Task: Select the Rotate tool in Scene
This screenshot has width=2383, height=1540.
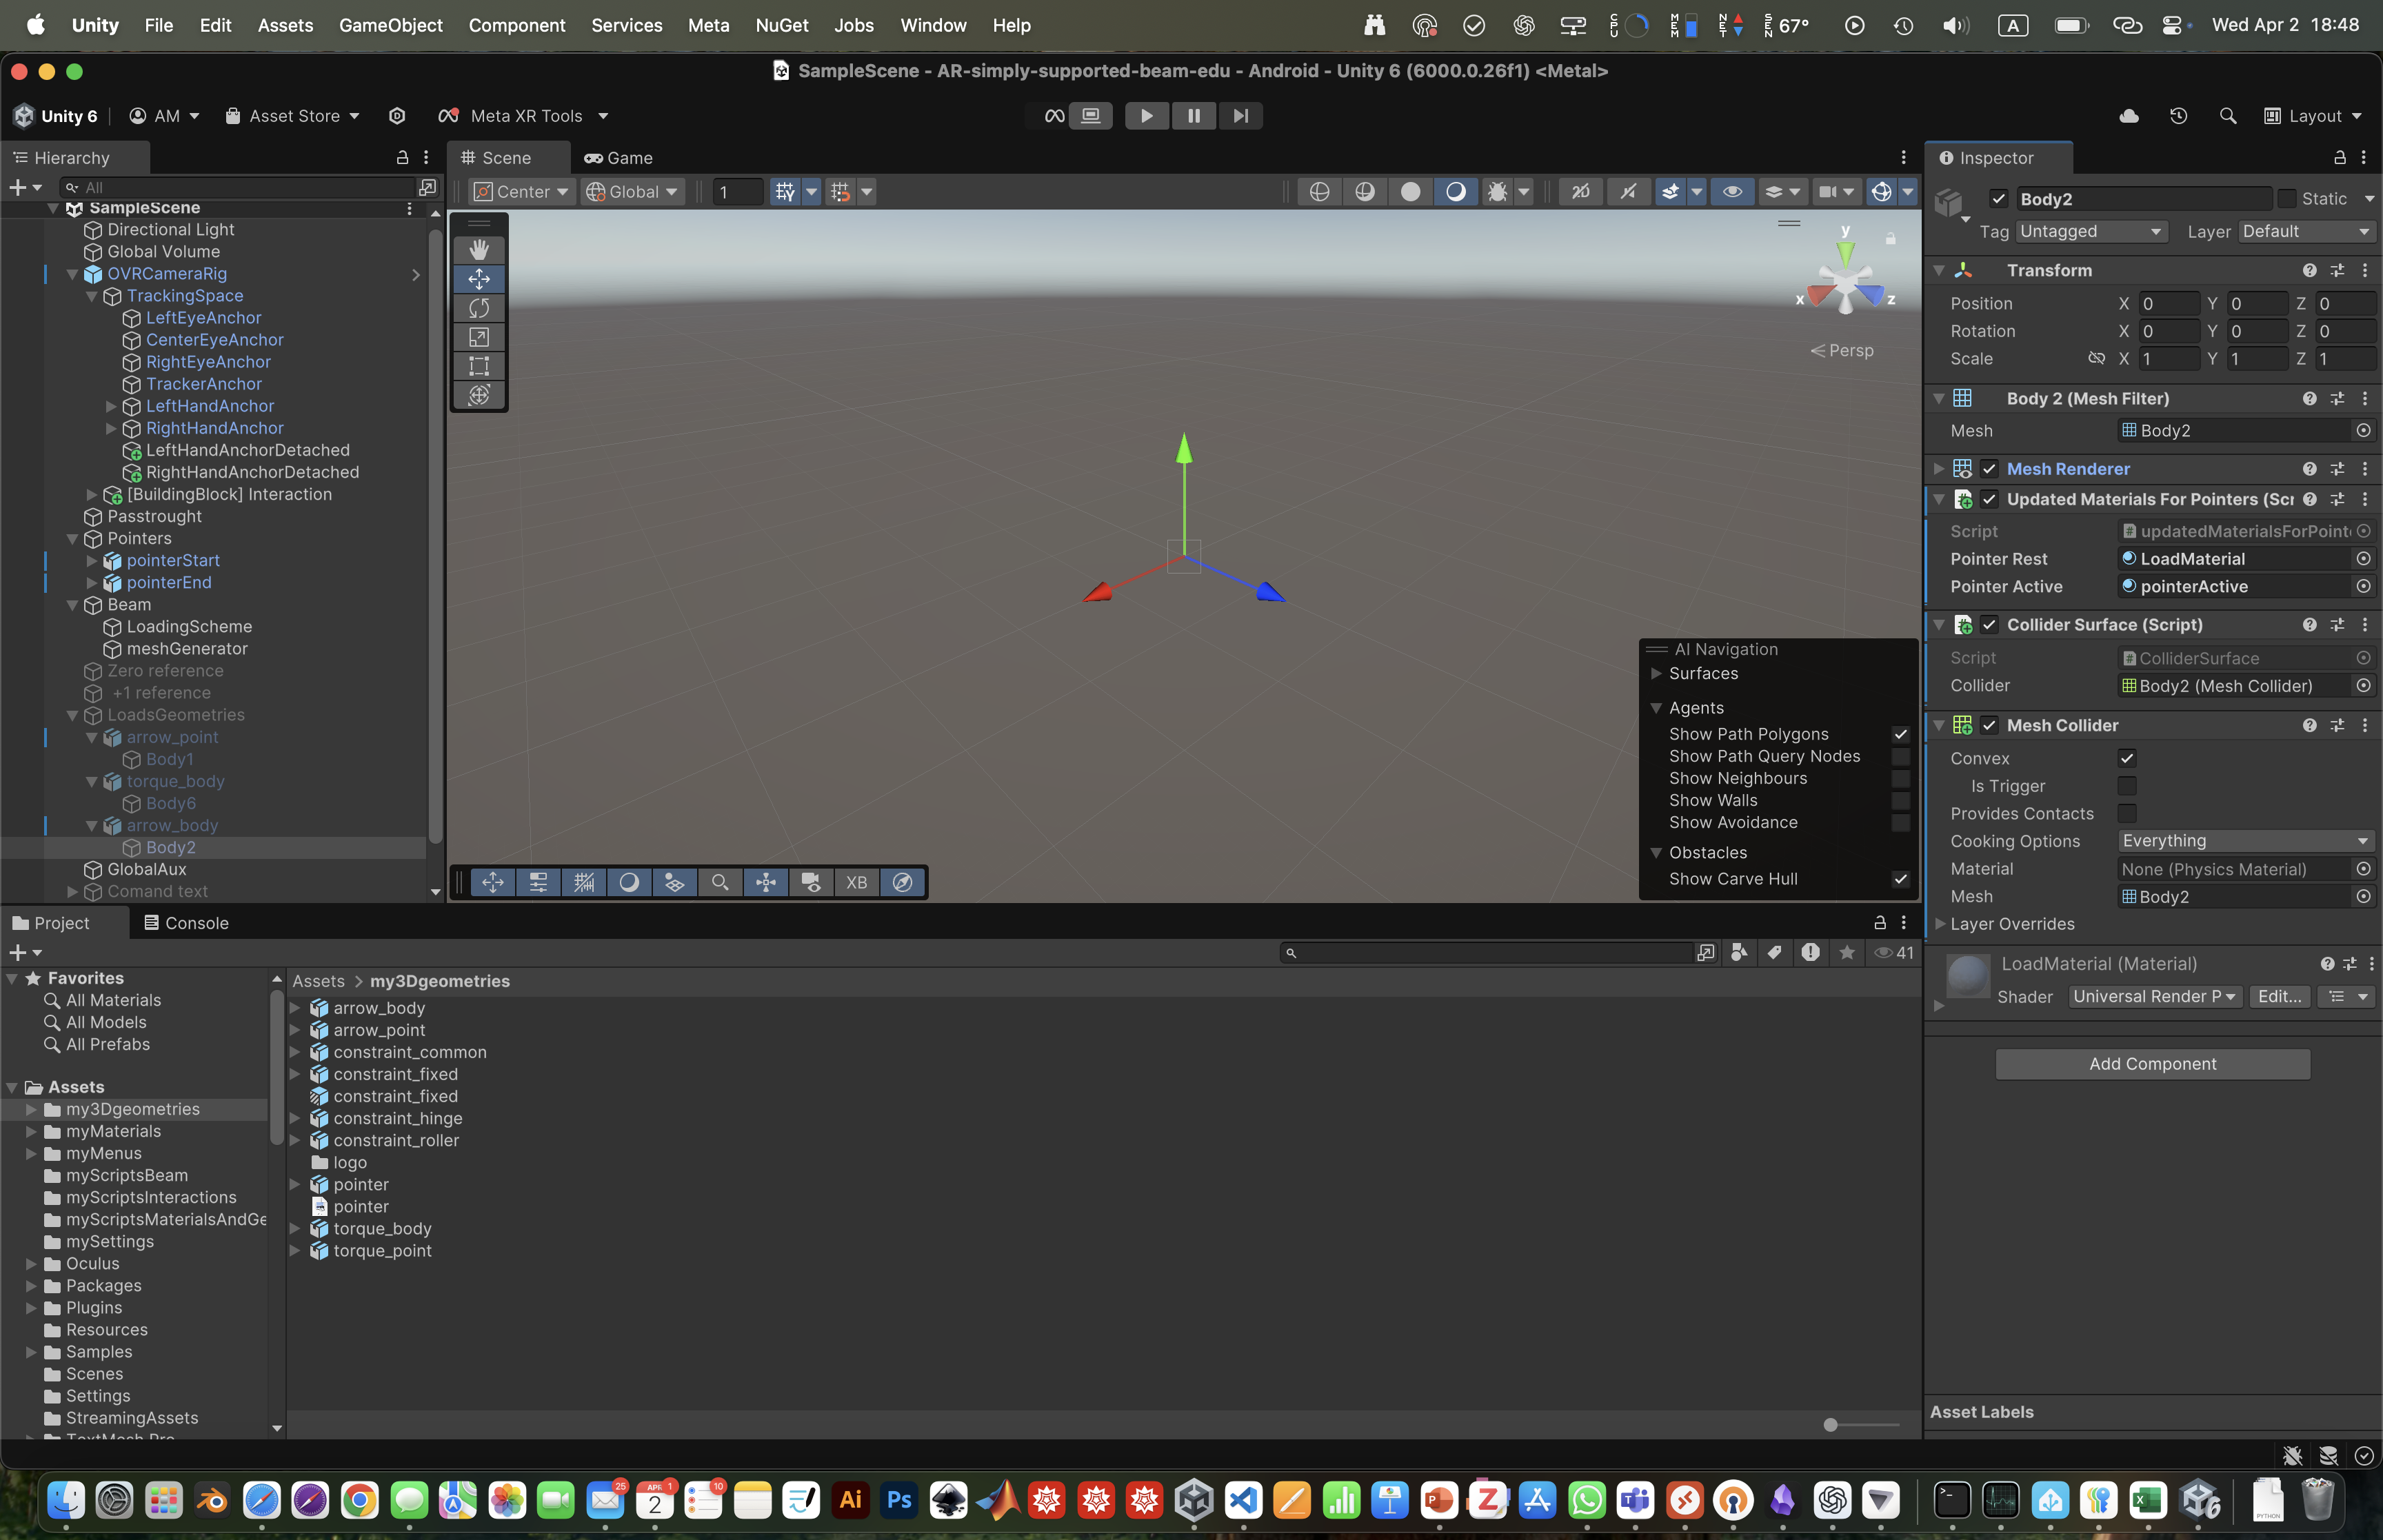Action: click(x=479, y=307)
